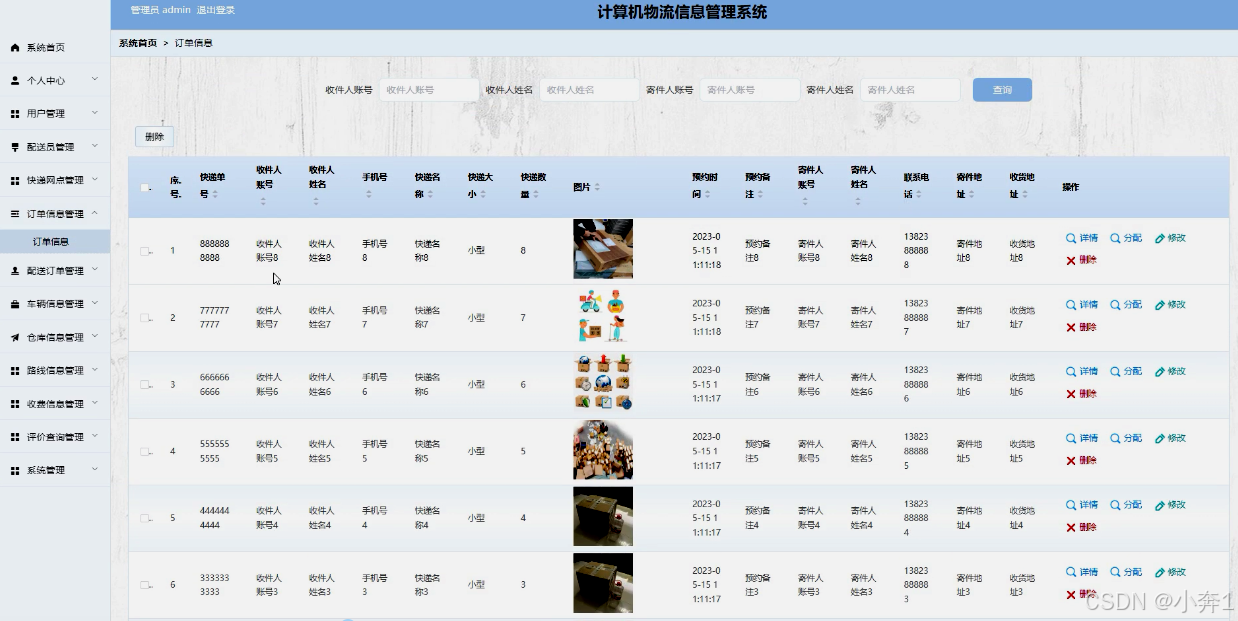The width and height of the screenshot is (1238, 621).
Task: Open the package image thumbnail on row 1
Action: (x=602, y=248)
